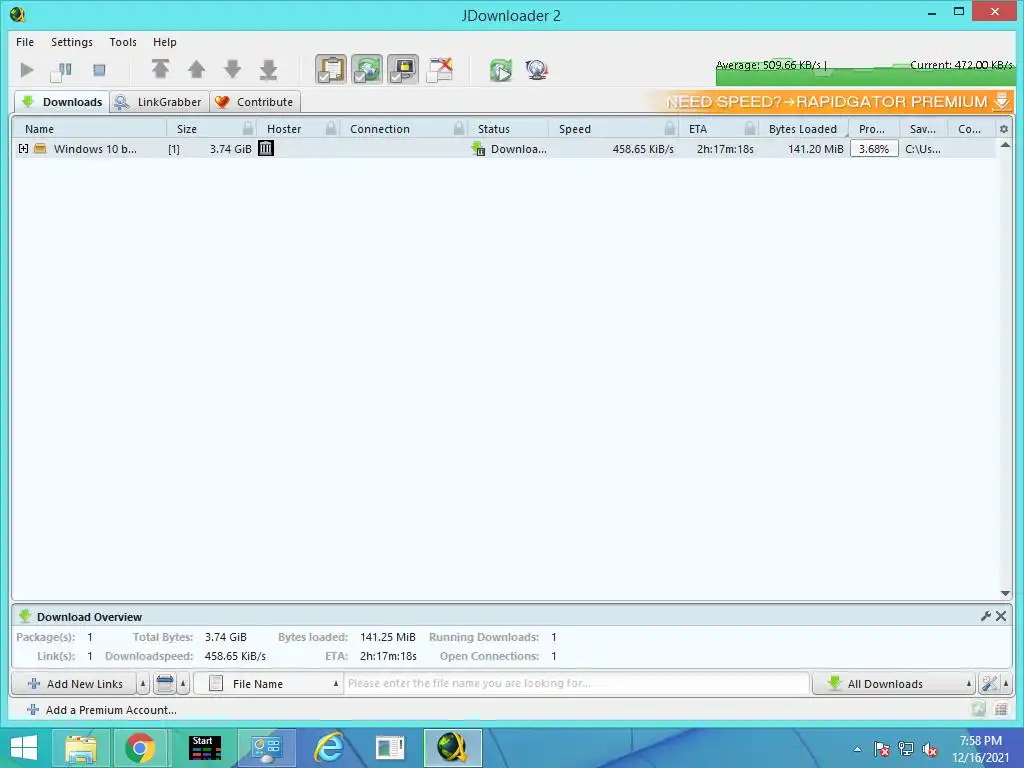Click the Add New Links button
Screen dimensions: 1024x768
click(x=74, y=684)
